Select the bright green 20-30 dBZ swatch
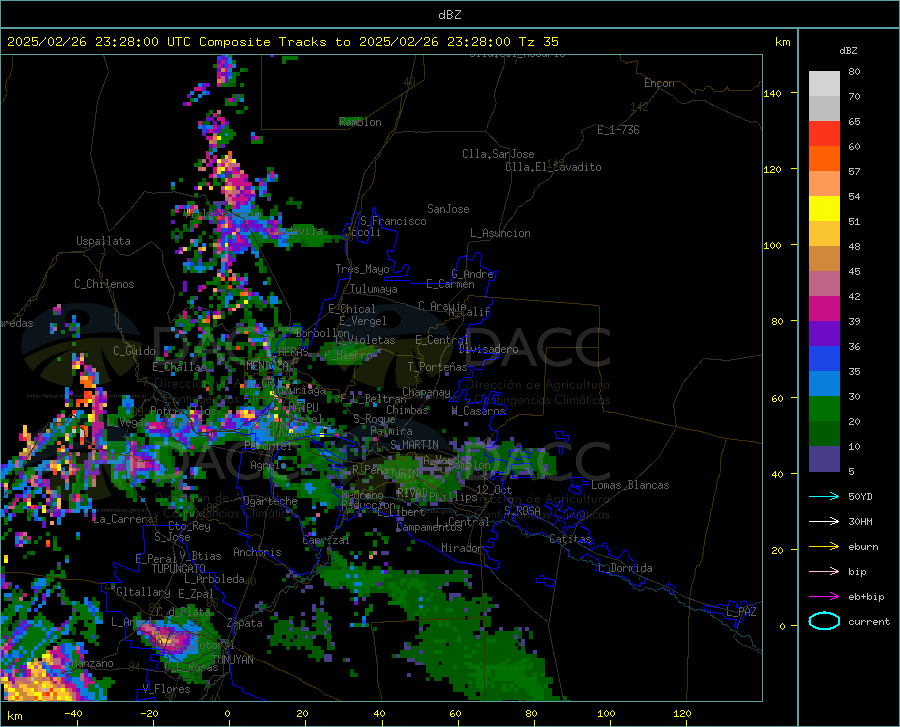 tap(824, 409)
